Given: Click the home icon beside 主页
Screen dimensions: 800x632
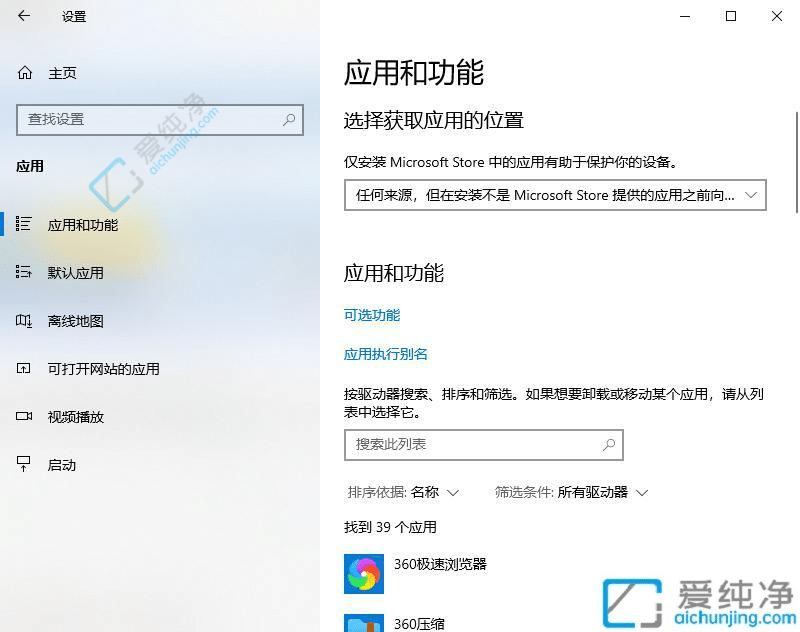Looking at the screenshot, I should [23, 73].
